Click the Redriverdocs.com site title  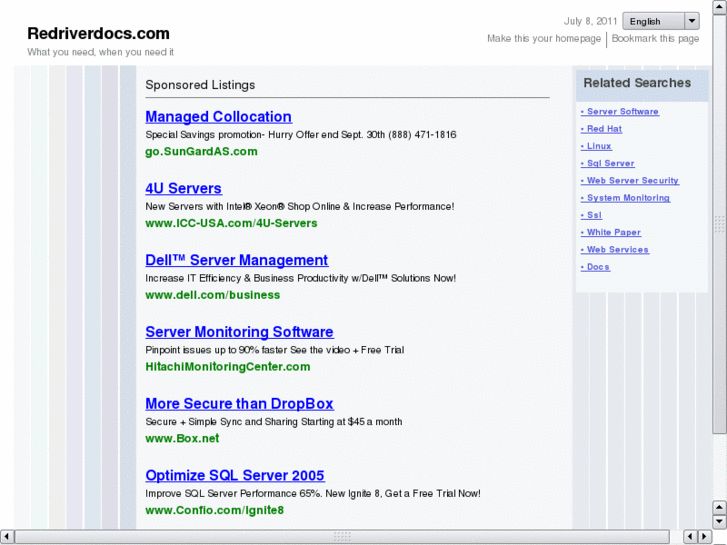point(98,33)
